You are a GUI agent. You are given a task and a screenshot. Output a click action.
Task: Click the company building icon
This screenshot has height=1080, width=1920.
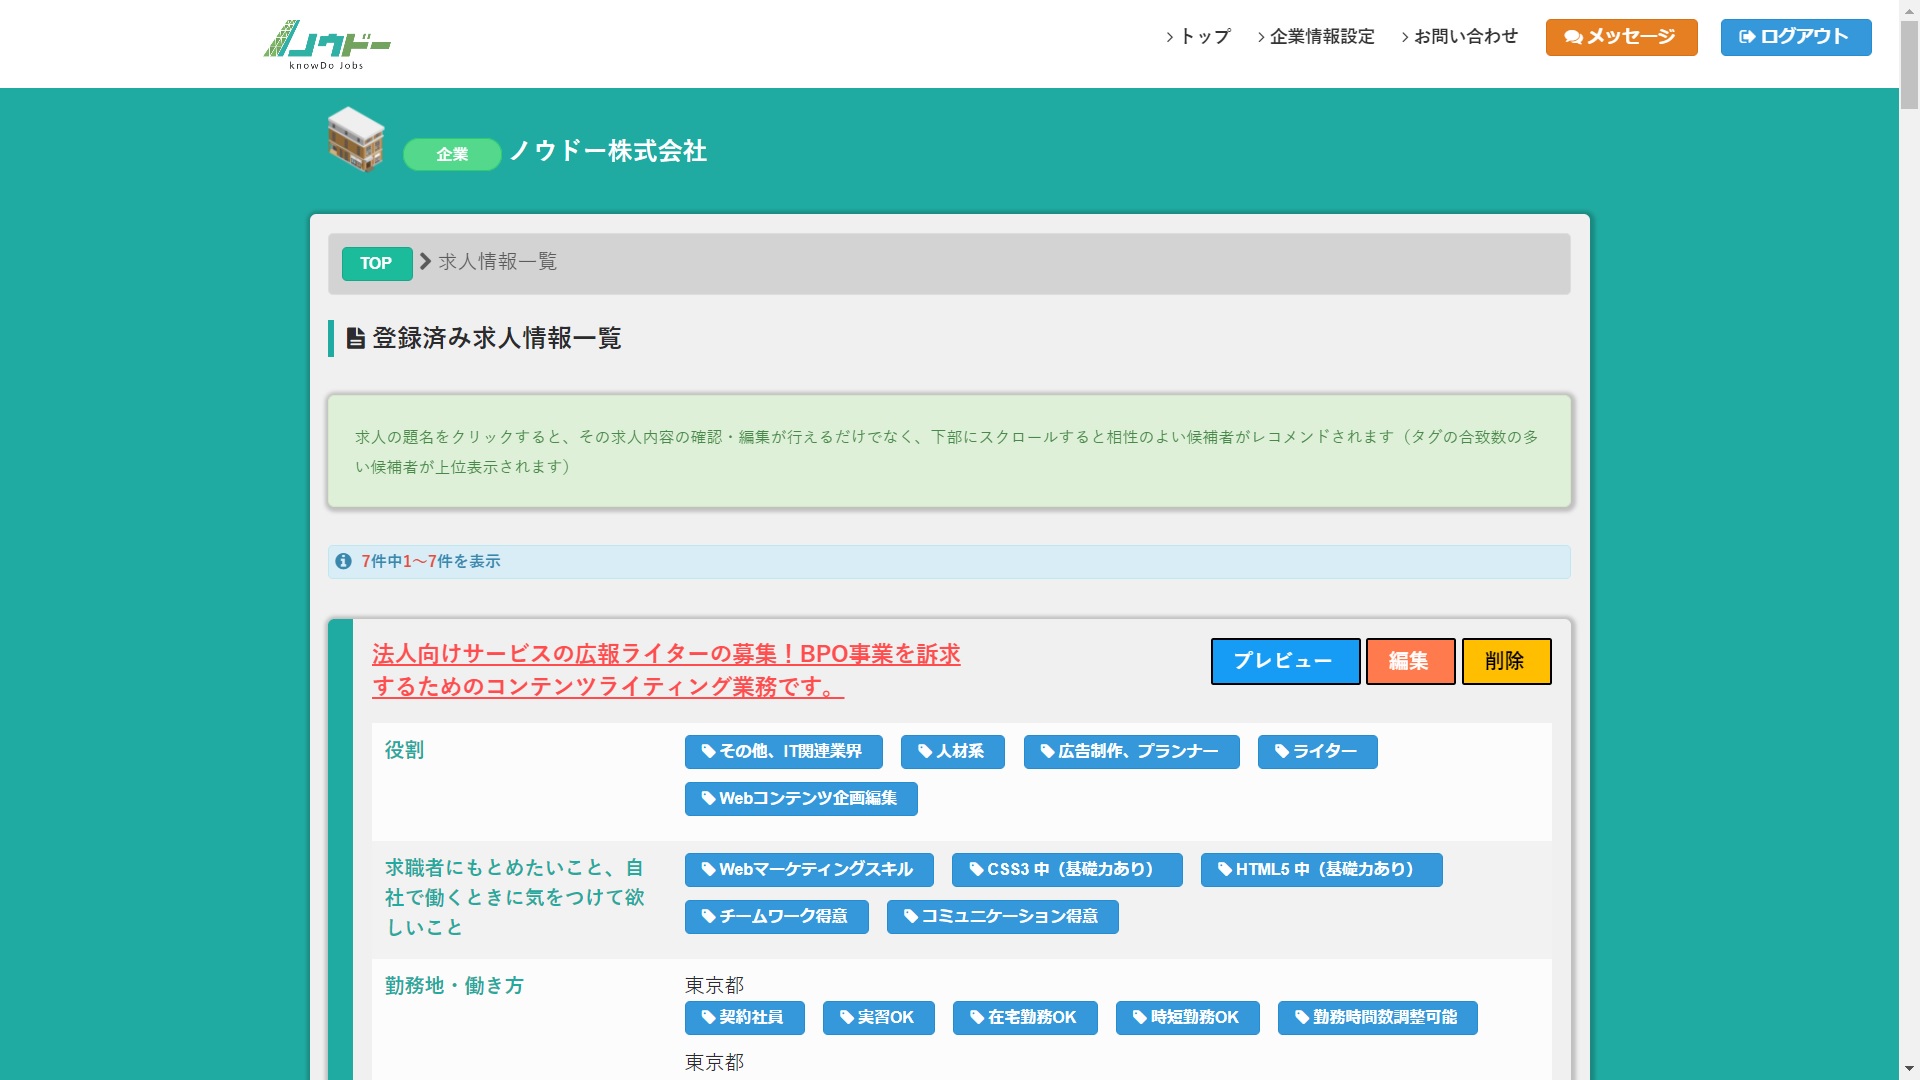(356, 140)
